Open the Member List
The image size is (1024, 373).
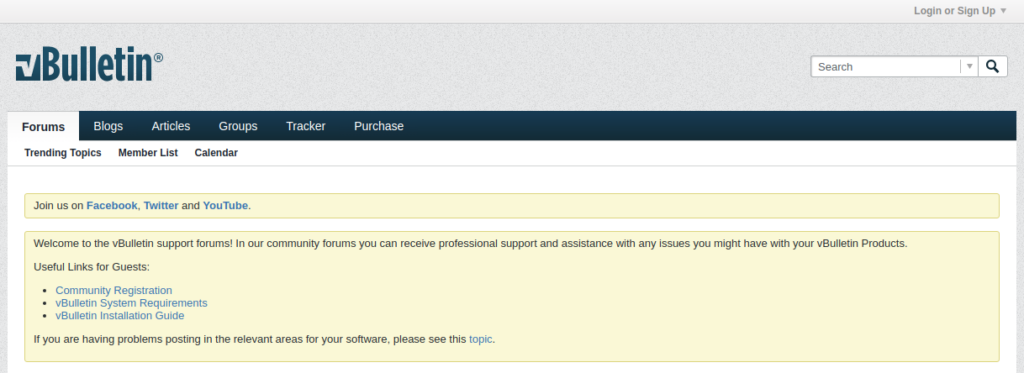148,153
